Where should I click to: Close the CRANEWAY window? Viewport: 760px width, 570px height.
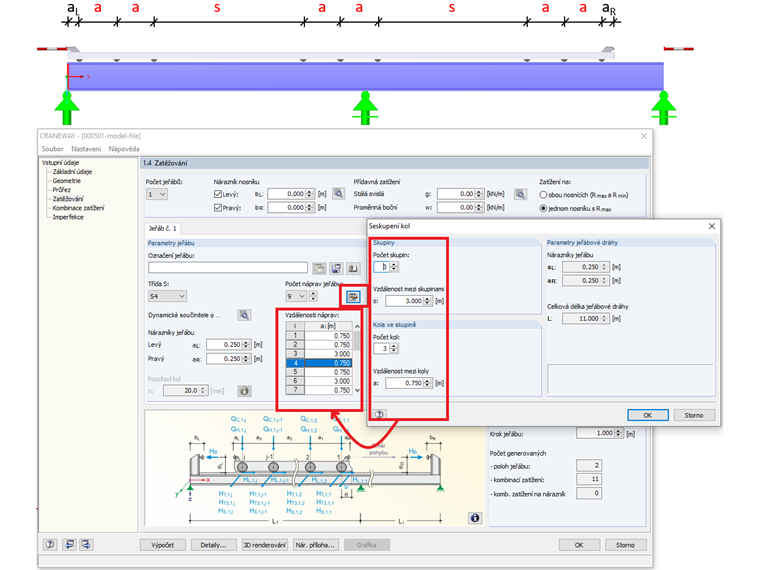pos(644,136)
